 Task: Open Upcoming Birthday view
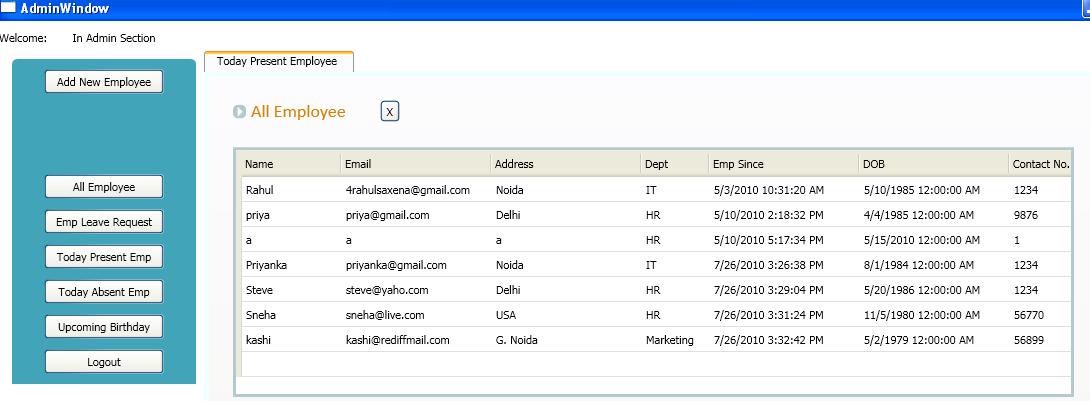[x=104, y=327]
